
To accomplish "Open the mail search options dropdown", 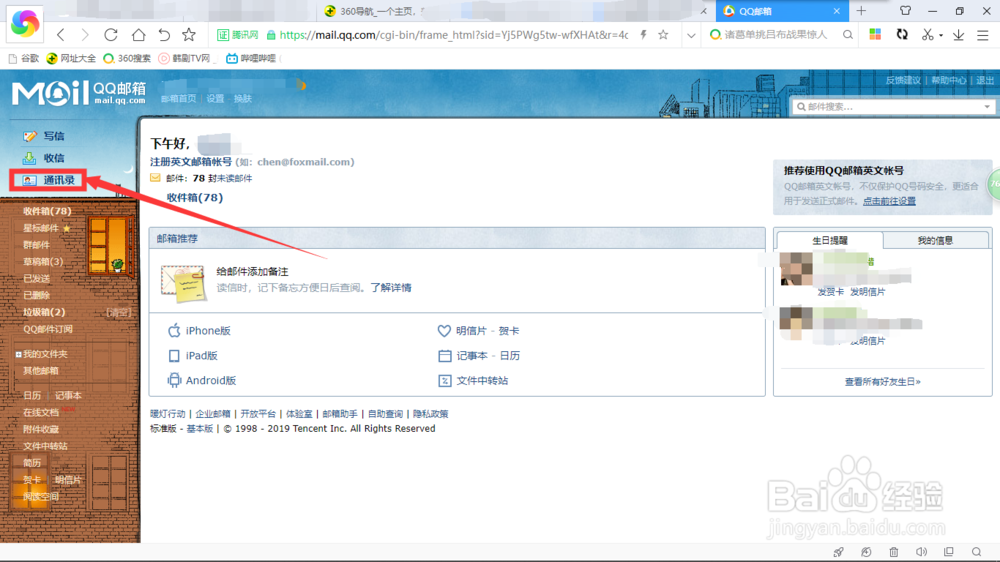I will pyautogui.click(x=987, y=107).
